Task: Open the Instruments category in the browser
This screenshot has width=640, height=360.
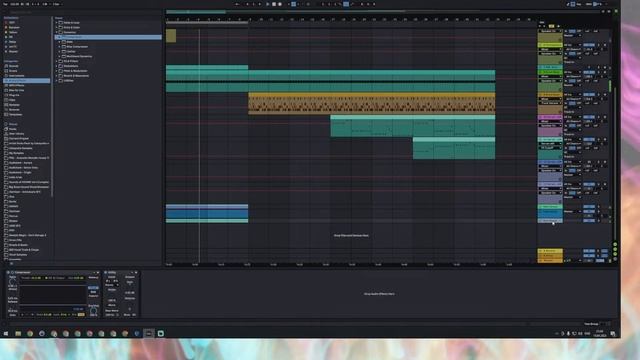Action: coord(16,76)
